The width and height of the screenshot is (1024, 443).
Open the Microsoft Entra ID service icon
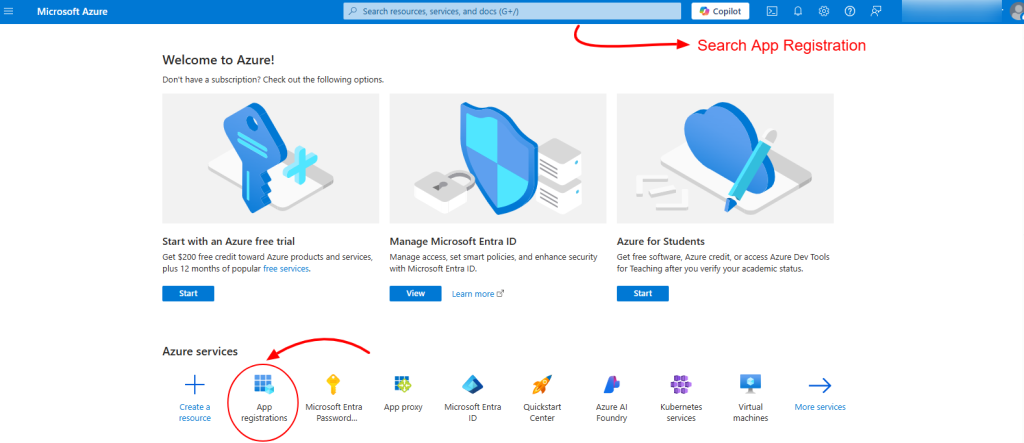coord(472,385)
